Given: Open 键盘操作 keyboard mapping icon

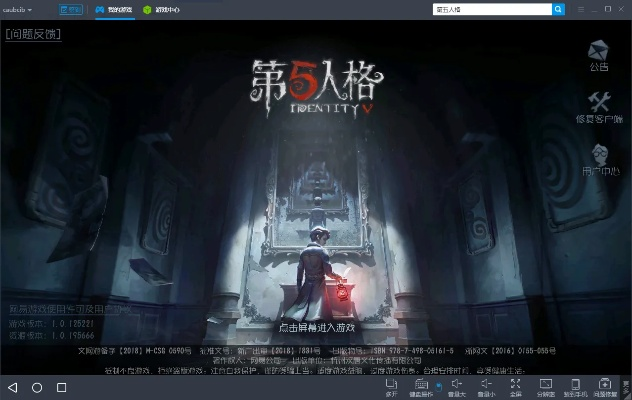Looking at the screenshot, I should coord(421,388).
